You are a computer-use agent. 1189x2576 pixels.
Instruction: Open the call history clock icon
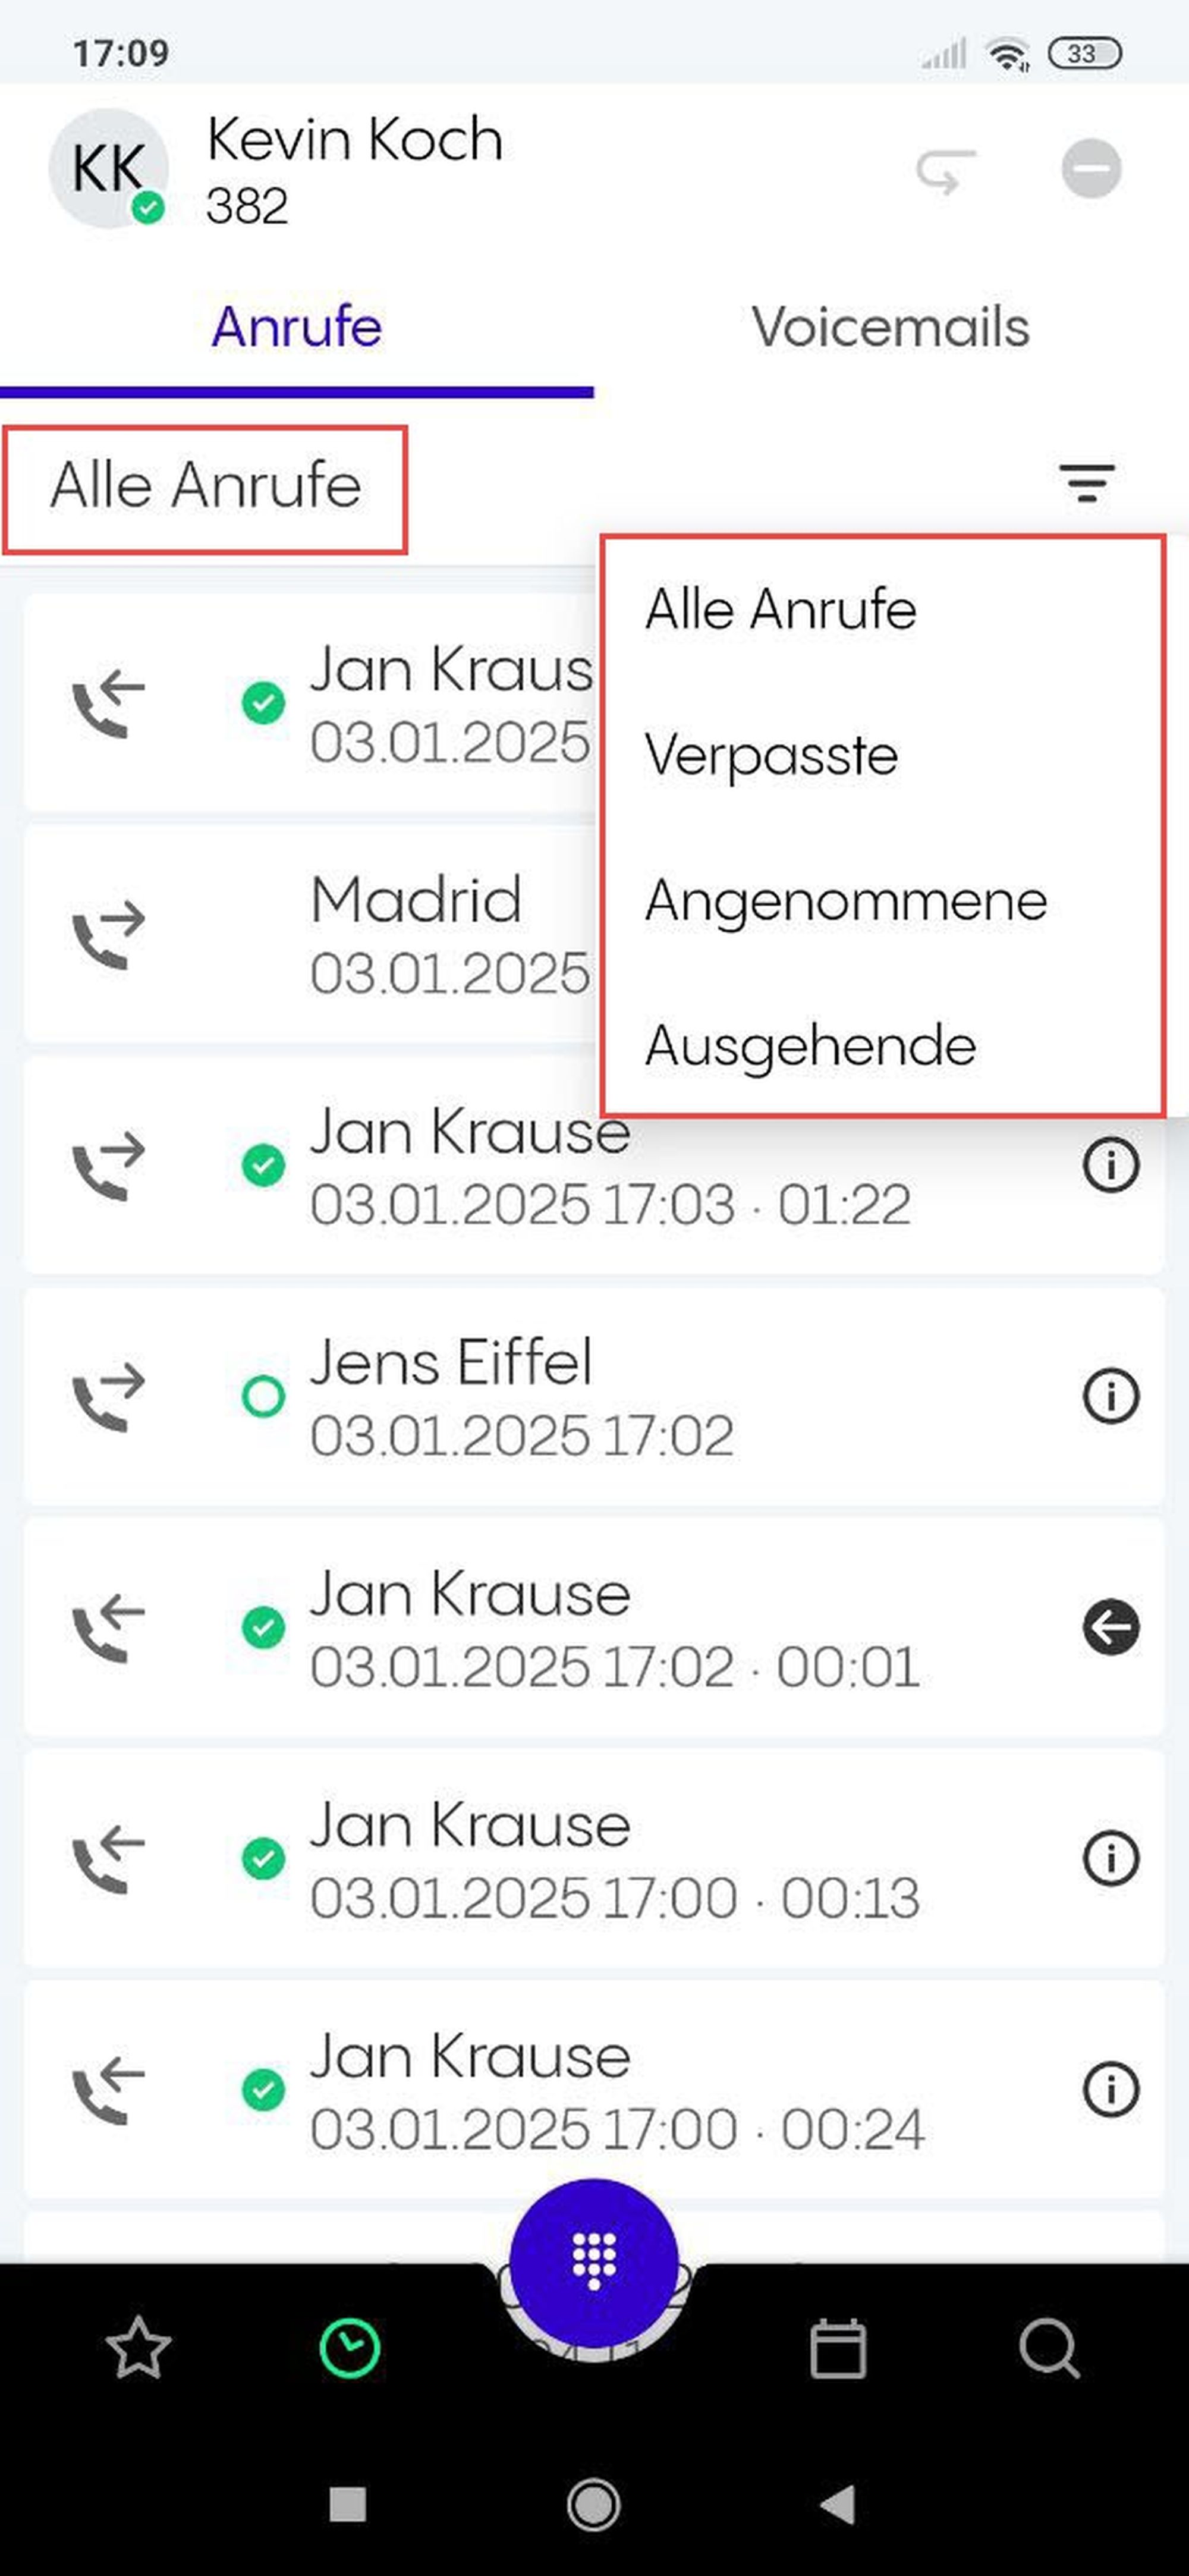349,2348
